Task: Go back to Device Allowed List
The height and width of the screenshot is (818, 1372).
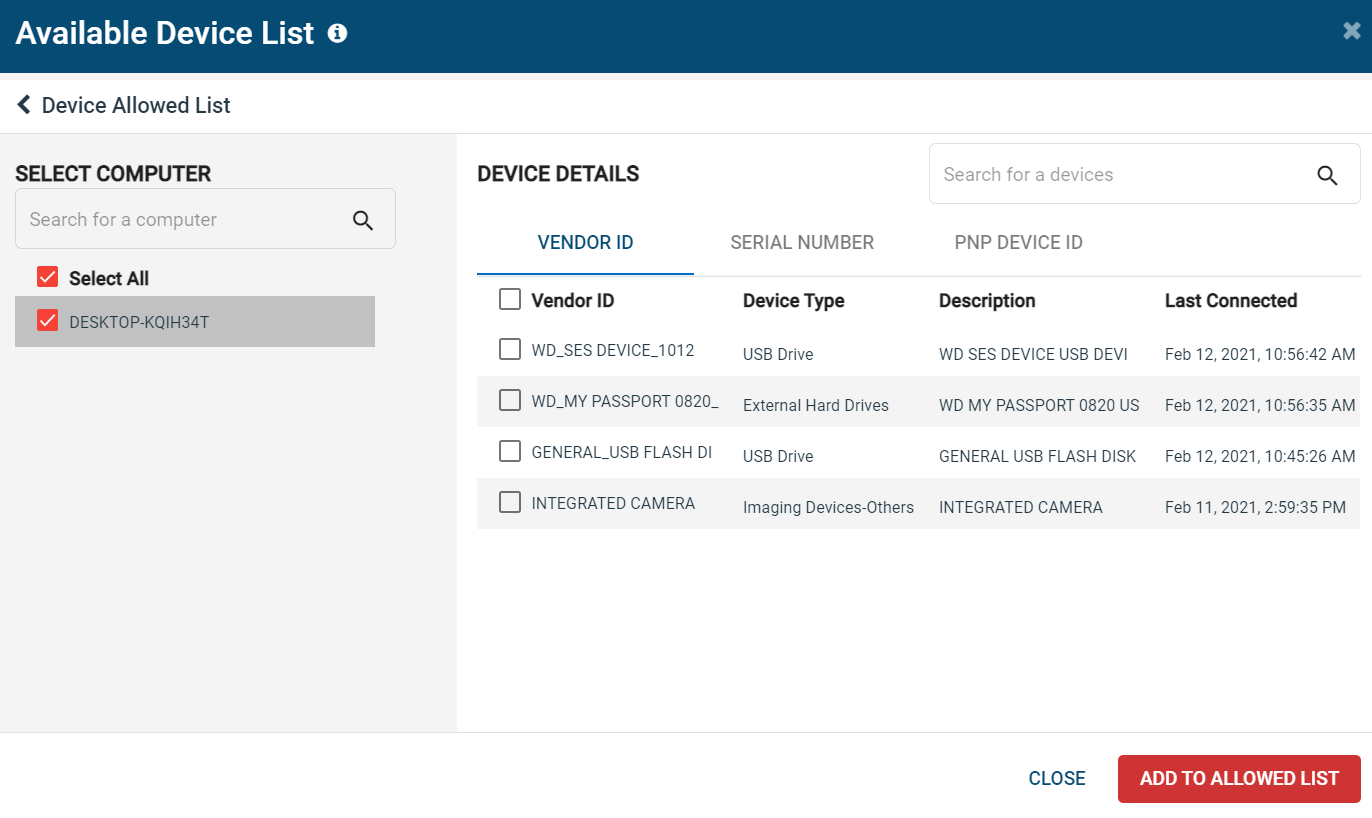Action: tap(136, 105)
